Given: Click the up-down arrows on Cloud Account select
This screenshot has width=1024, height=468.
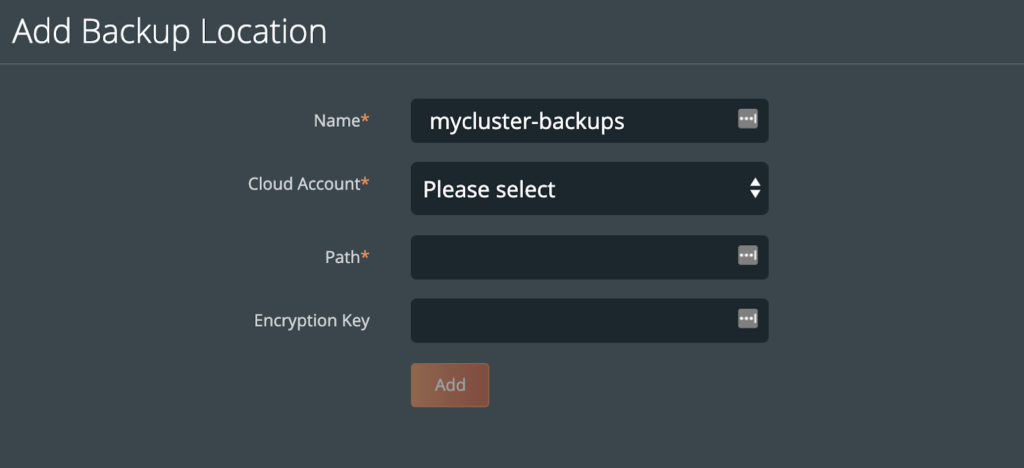Looking at the screenshot, I should (x=755, y=188).
